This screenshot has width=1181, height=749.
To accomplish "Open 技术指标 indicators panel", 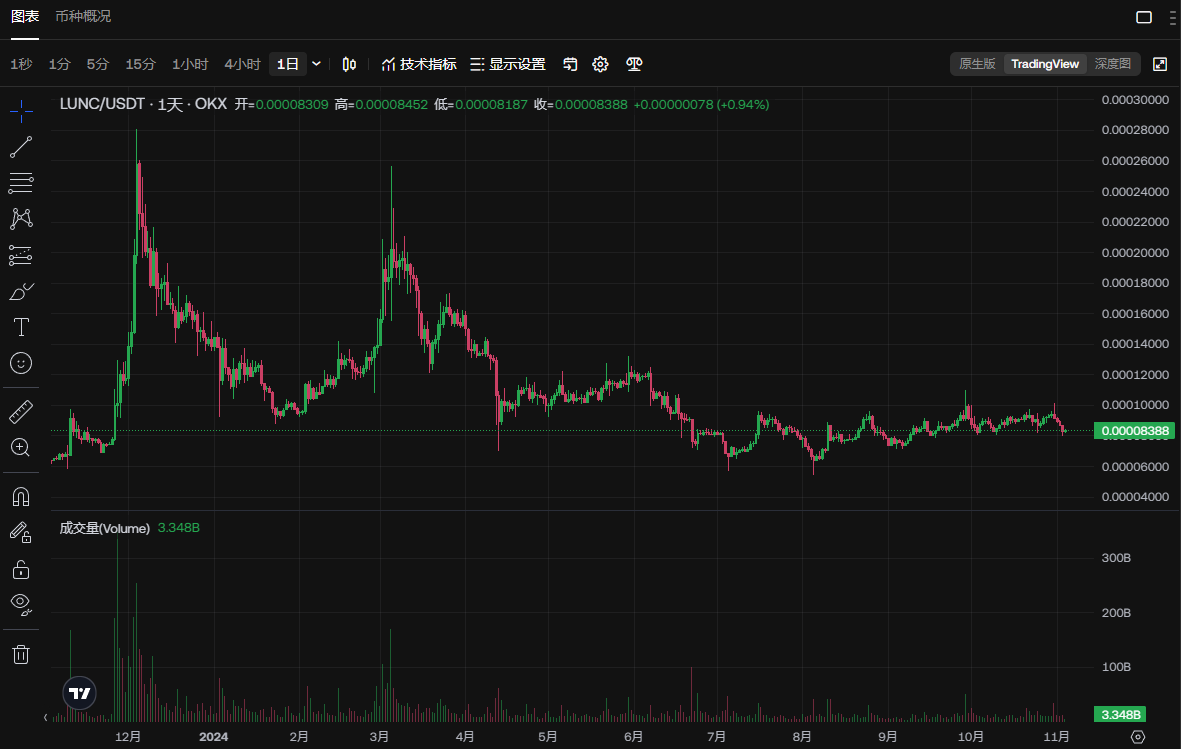I will click(x=419, y=64).
